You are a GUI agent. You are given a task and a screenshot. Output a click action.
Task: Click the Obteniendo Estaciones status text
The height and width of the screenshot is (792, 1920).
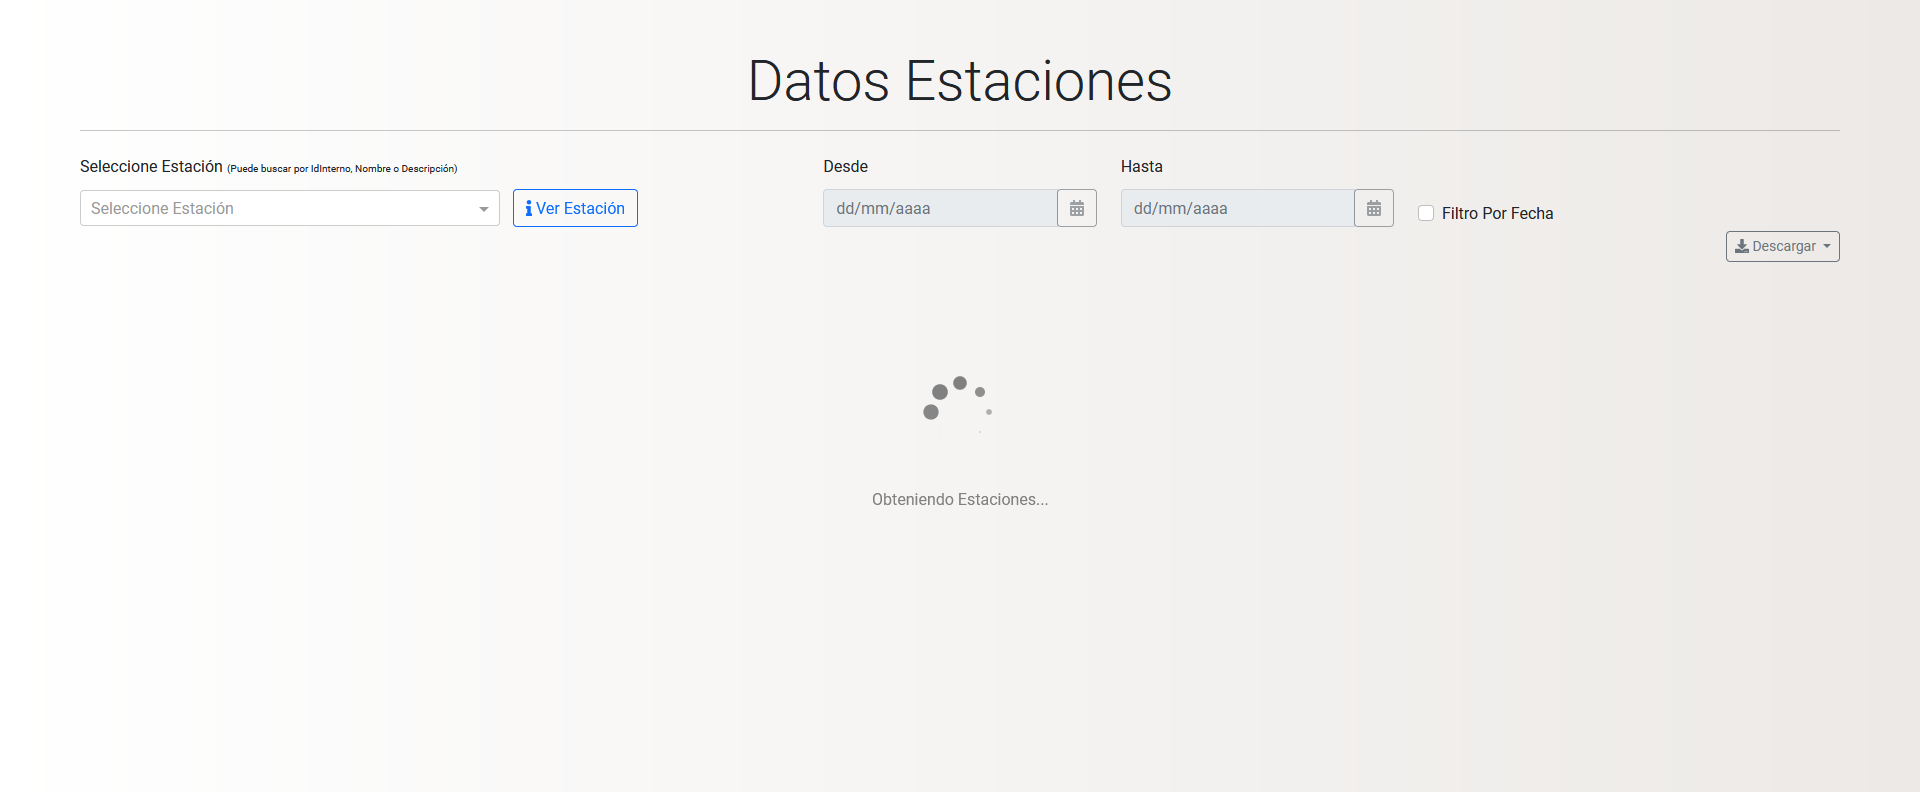tap(959, 499)
